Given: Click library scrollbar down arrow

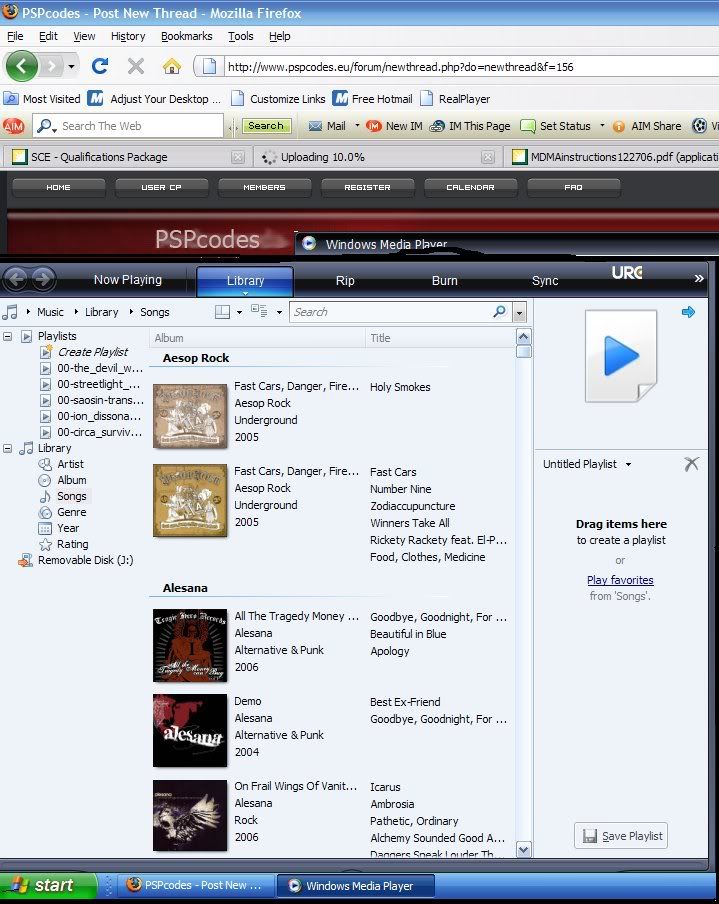Looking at the screenshot, I should pyautogui.click(x=524, y=849).
